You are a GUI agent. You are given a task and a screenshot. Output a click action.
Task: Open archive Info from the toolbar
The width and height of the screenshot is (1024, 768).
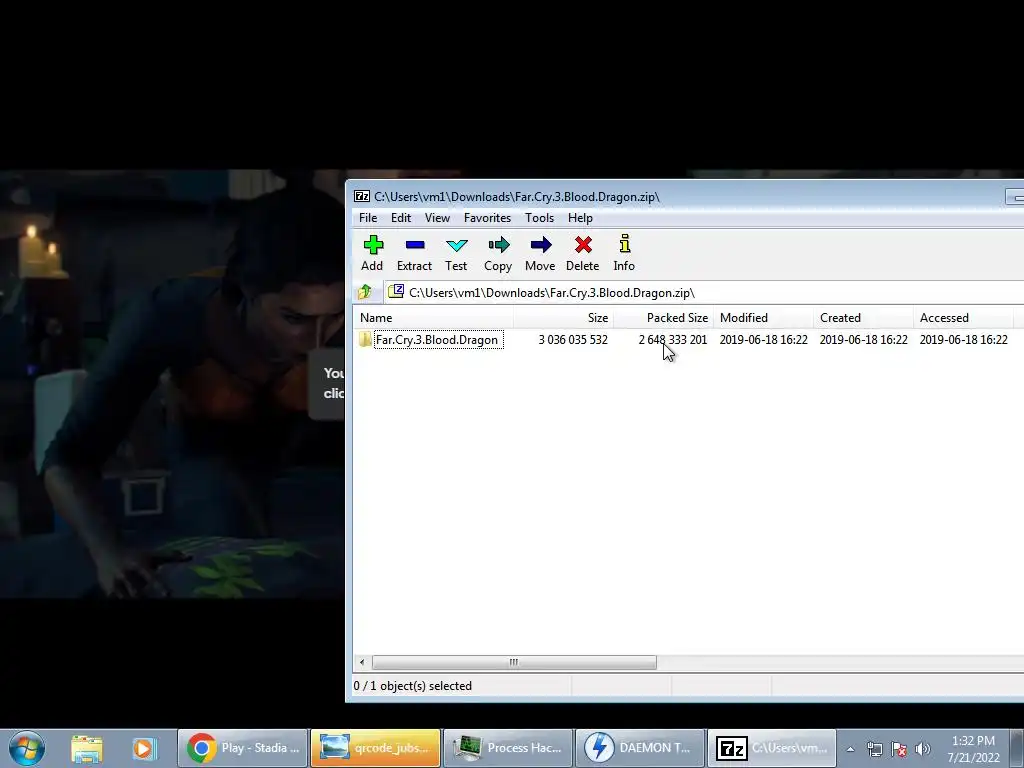(624, 253)
